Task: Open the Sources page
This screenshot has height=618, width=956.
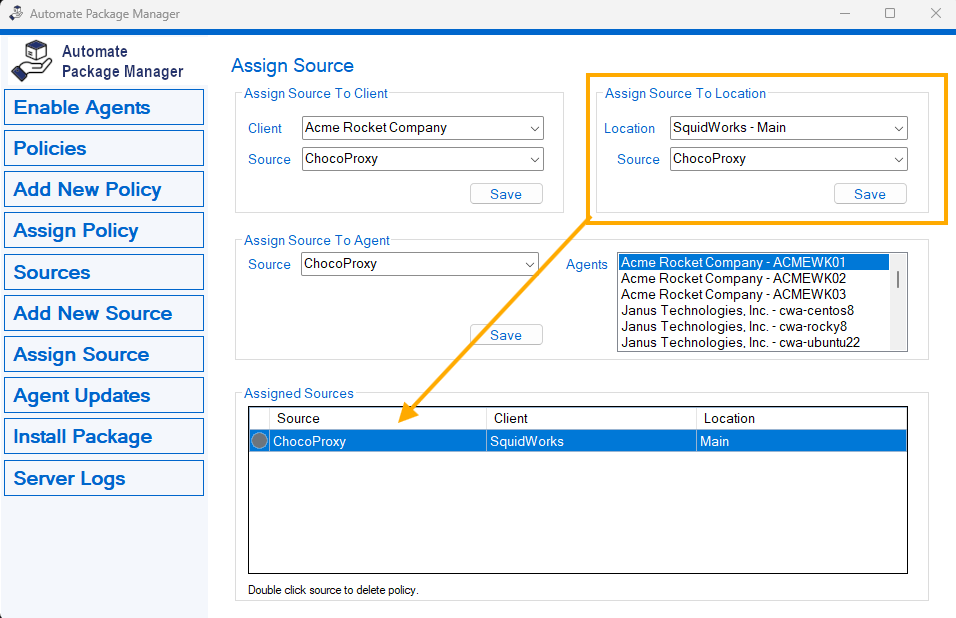Action: coord(104,272)
